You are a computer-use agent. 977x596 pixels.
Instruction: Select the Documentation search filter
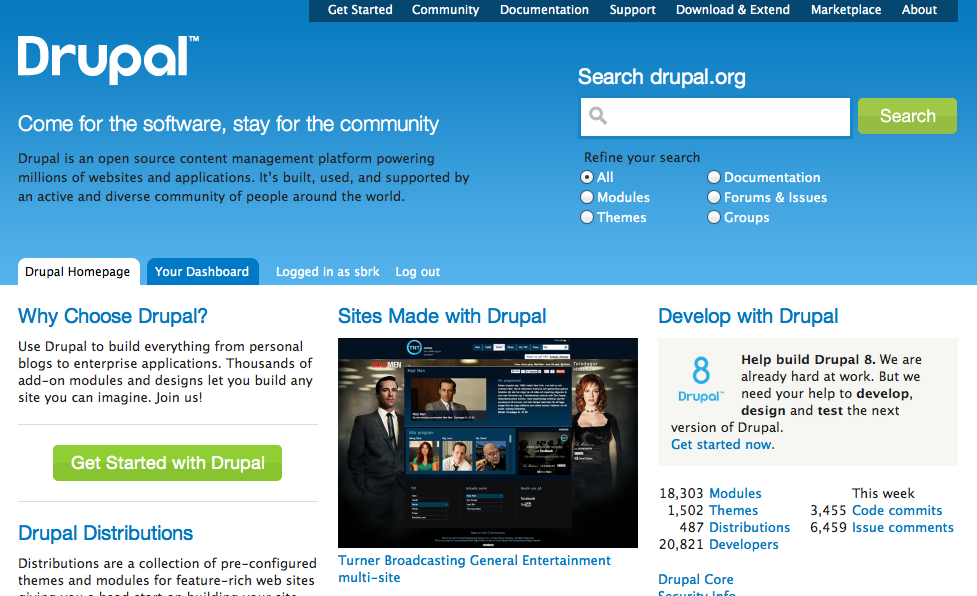tap(714, 177)
